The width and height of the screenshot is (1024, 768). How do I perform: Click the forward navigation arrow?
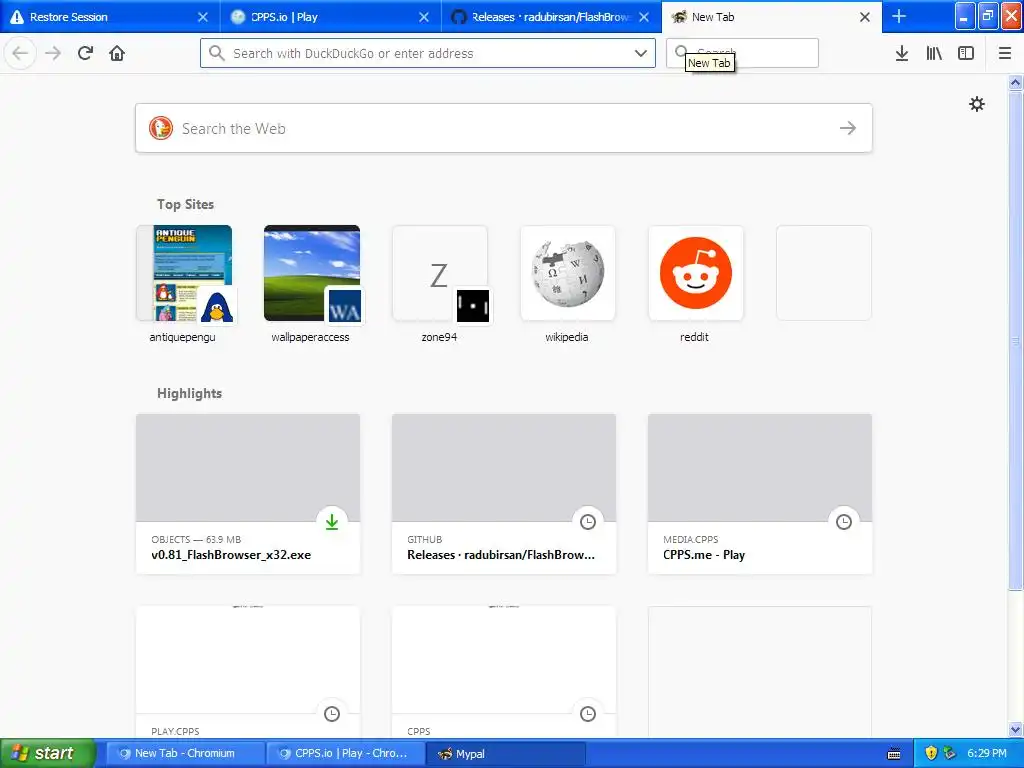(53, 53)
